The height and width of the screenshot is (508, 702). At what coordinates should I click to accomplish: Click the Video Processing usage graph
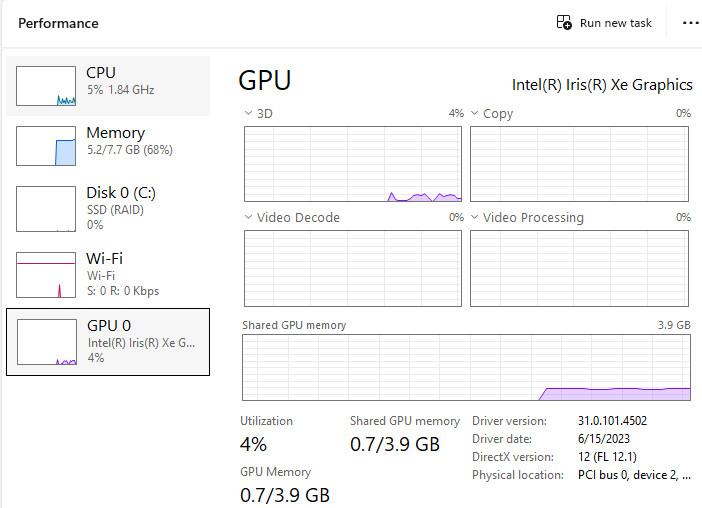click(x=579, y=269)
